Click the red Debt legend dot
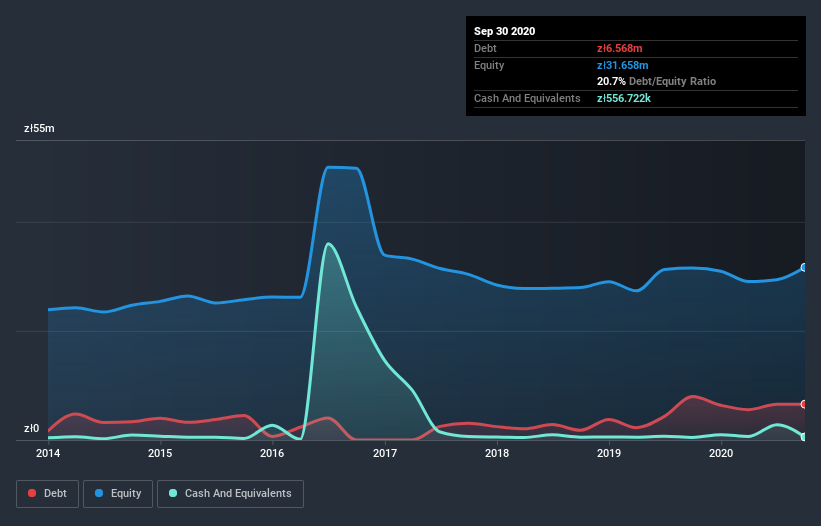The width and height of the screenshot is (821, 526). pyautogui.click(x=32, y=493)
